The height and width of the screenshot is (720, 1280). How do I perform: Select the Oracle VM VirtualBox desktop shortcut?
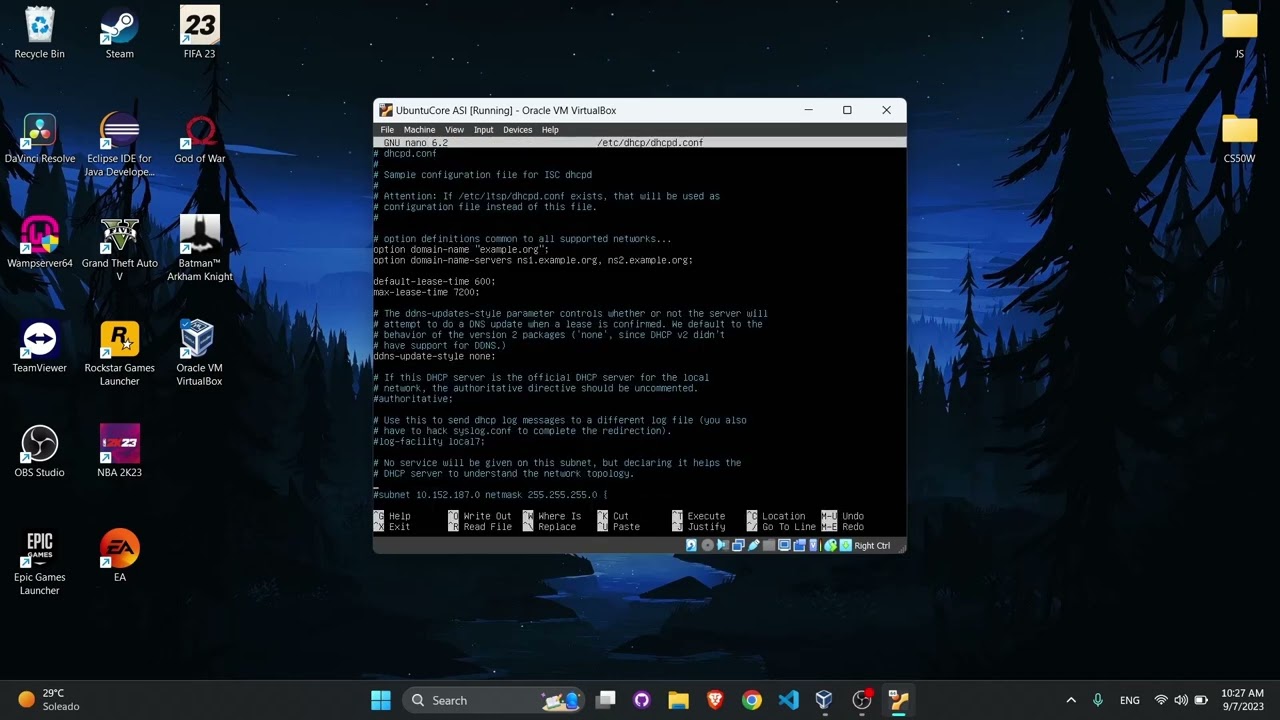coord(199,354)
